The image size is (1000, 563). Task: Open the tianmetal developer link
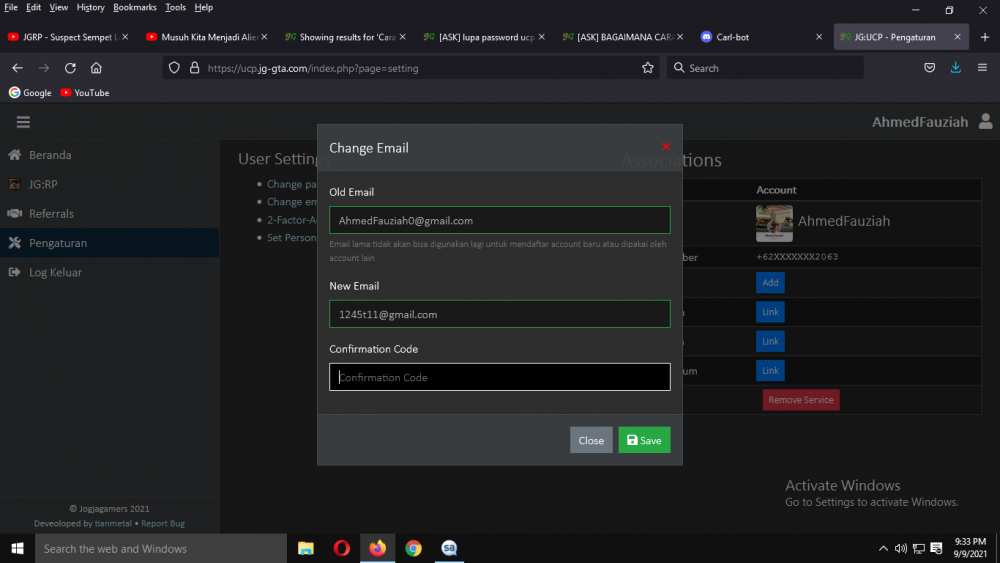pos(113,523)
